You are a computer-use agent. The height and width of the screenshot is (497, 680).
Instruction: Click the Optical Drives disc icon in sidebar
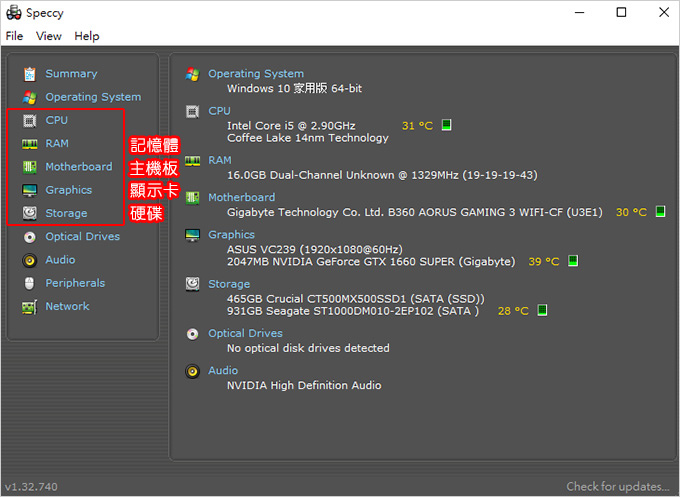coord(29,237)
